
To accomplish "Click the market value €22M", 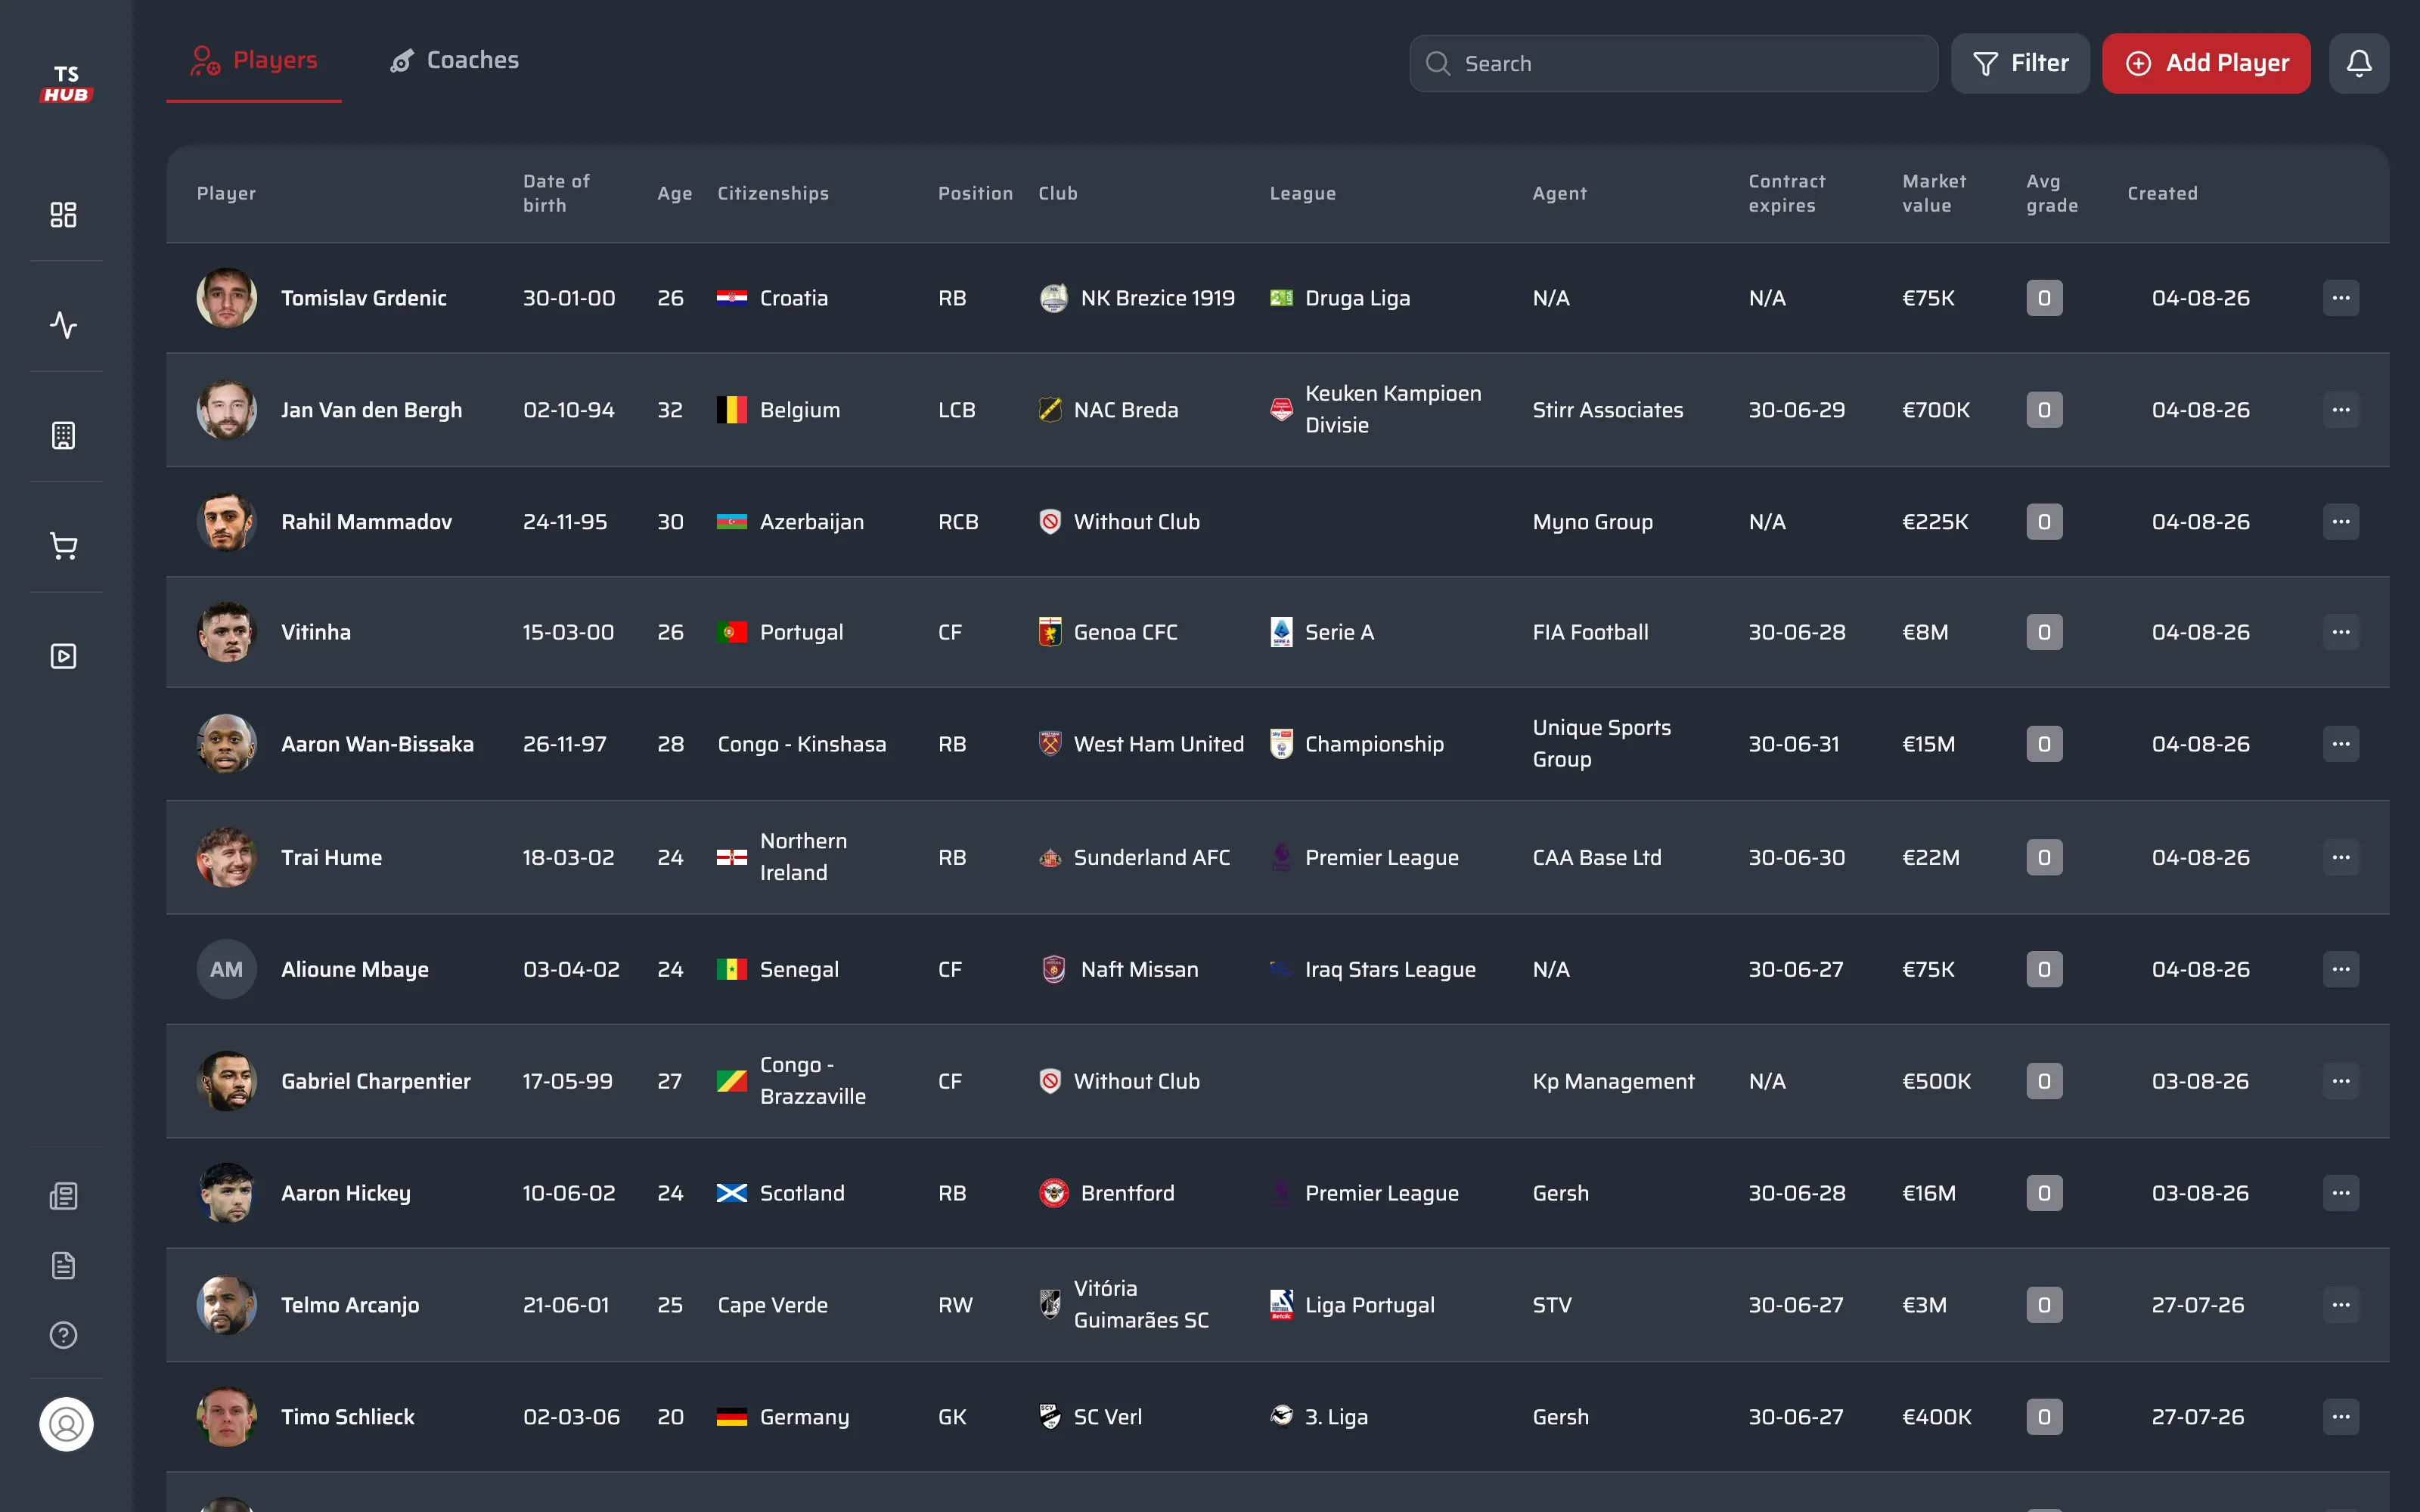I will pos(1930,857).
